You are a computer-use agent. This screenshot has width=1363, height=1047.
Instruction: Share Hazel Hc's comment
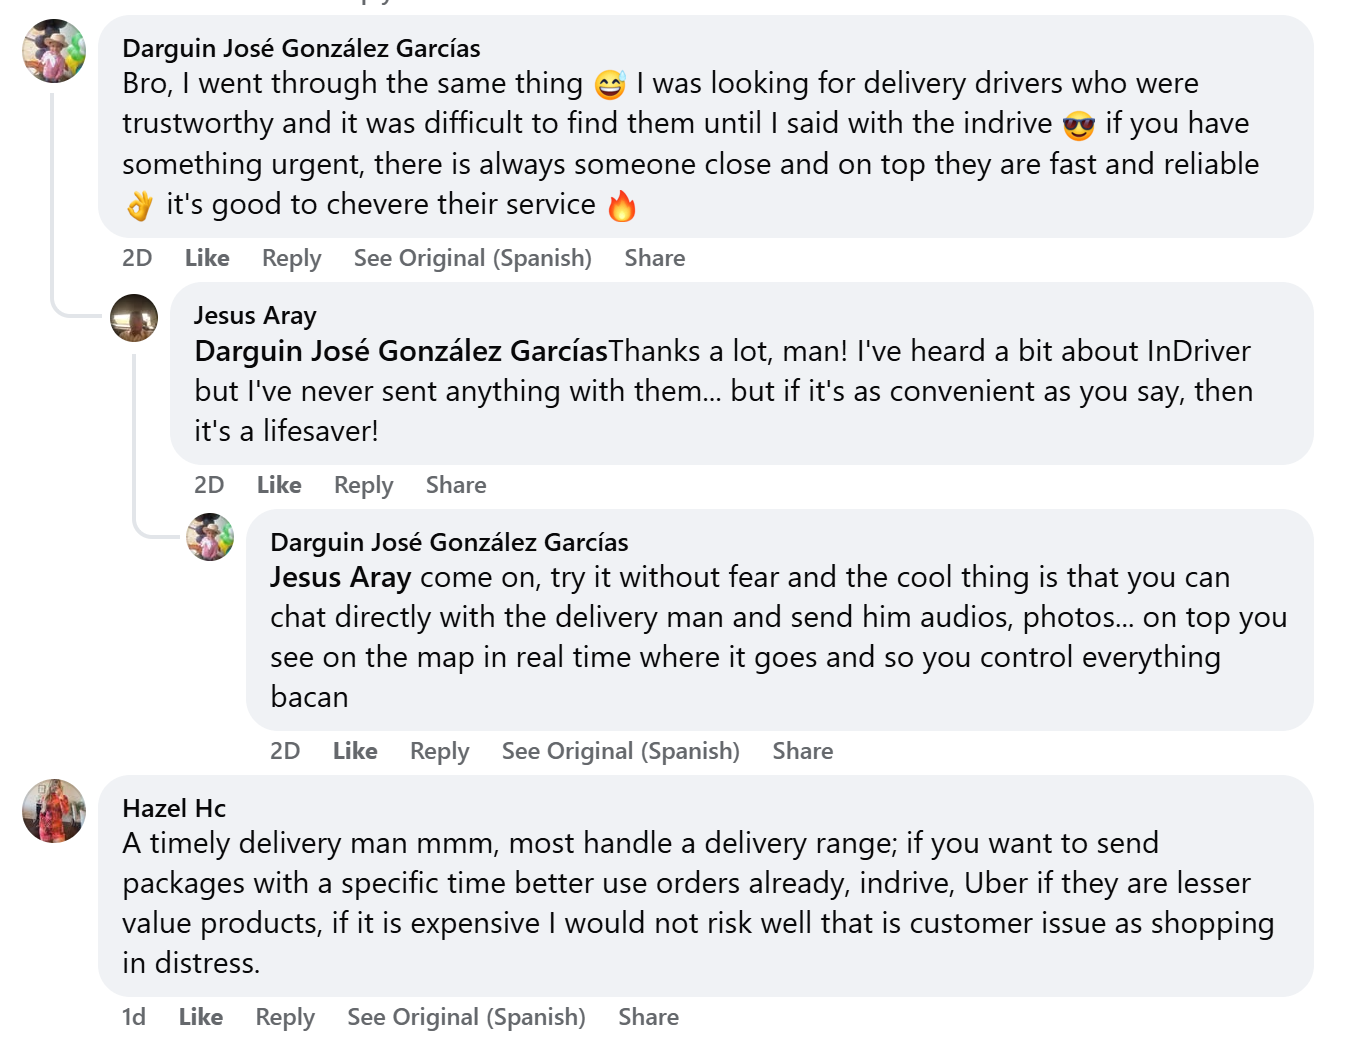(x=648, y=1017)
